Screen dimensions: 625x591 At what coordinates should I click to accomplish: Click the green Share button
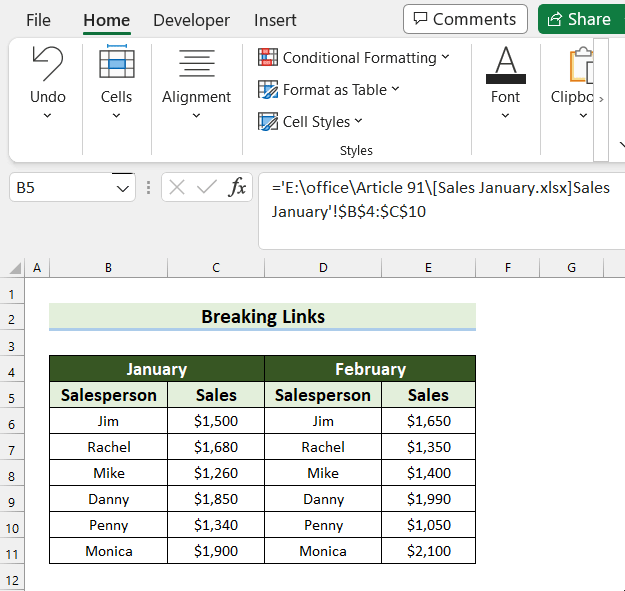581,19
